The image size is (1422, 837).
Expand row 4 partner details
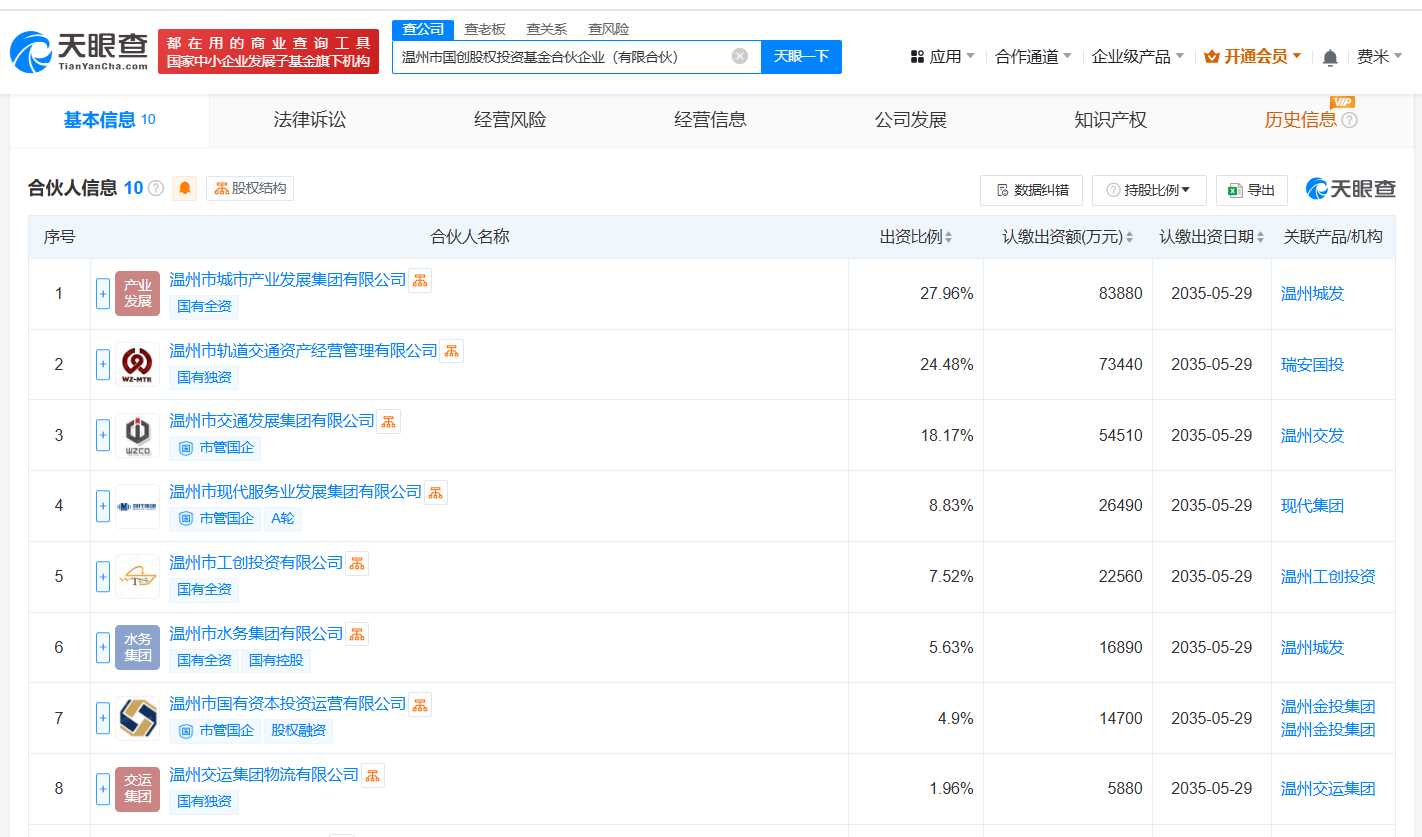click(103, 506)
